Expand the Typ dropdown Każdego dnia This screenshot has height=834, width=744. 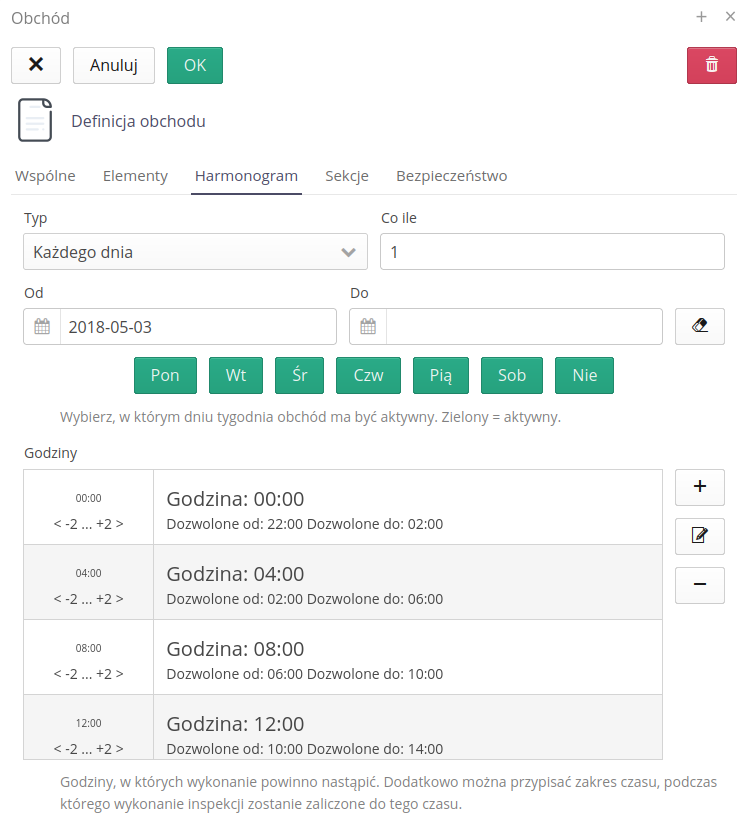point(195,252)
